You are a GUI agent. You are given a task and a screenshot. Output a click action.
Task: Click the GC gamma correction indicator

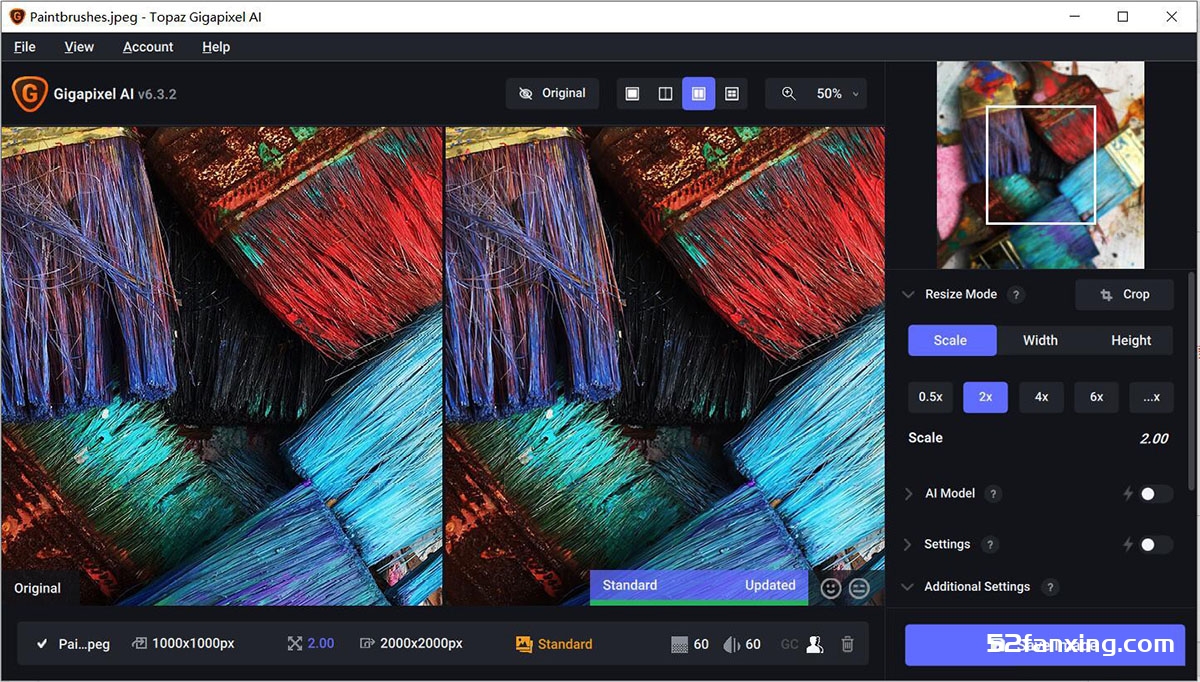point(789,645)
